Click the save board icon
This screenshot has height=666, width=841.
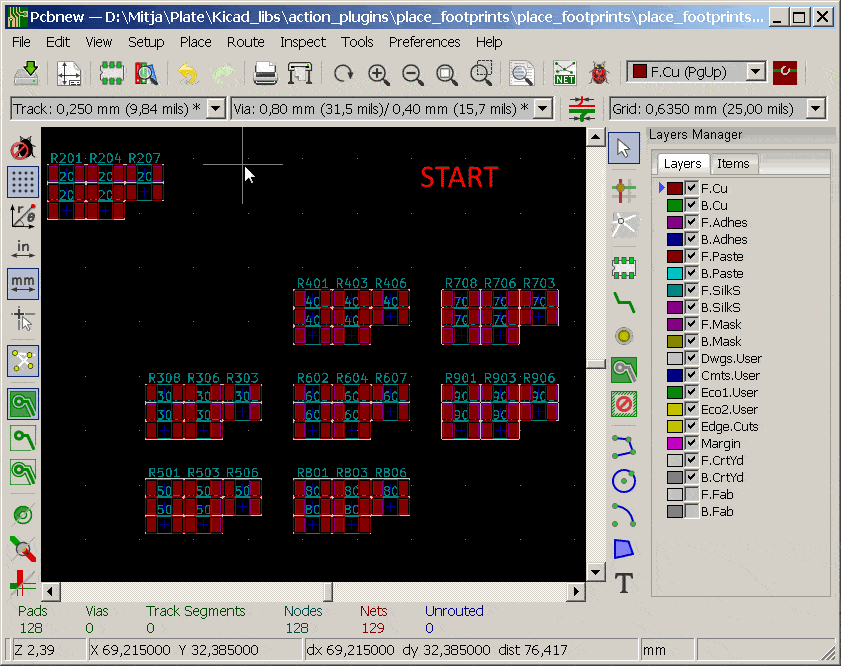click(26, 72)
